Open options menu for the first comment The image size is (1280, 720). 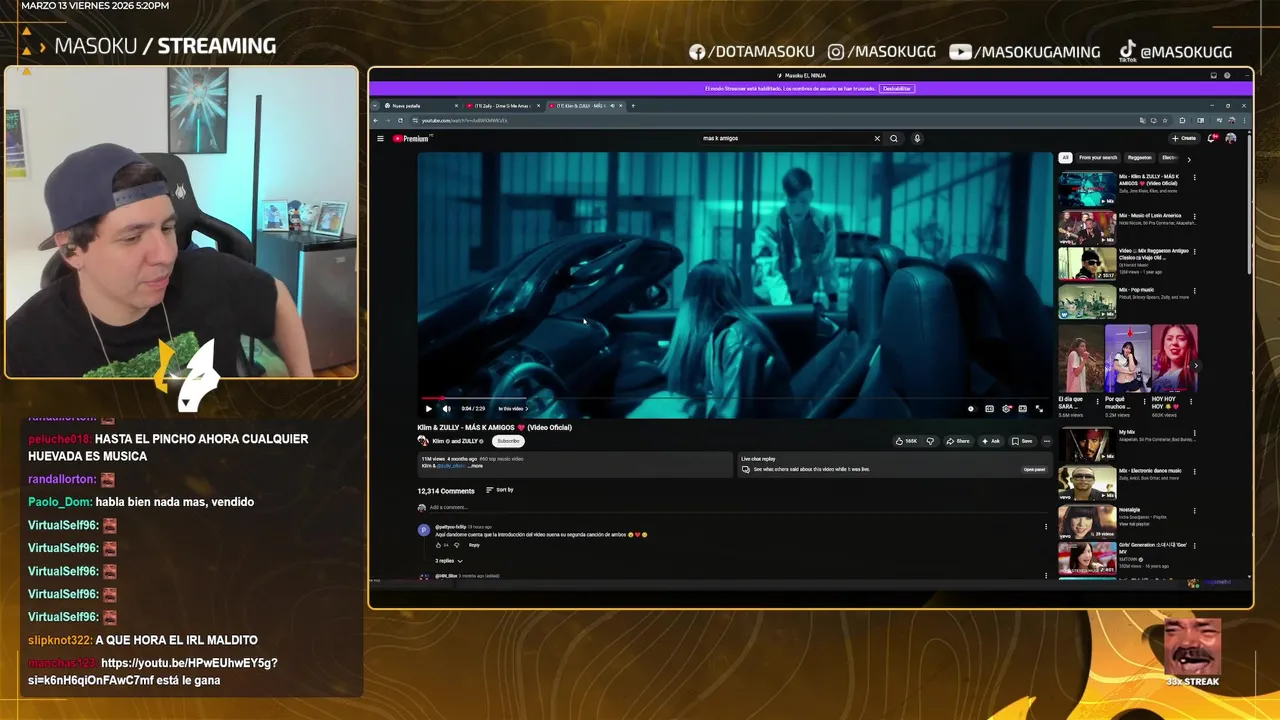(x=1046, y=527)
